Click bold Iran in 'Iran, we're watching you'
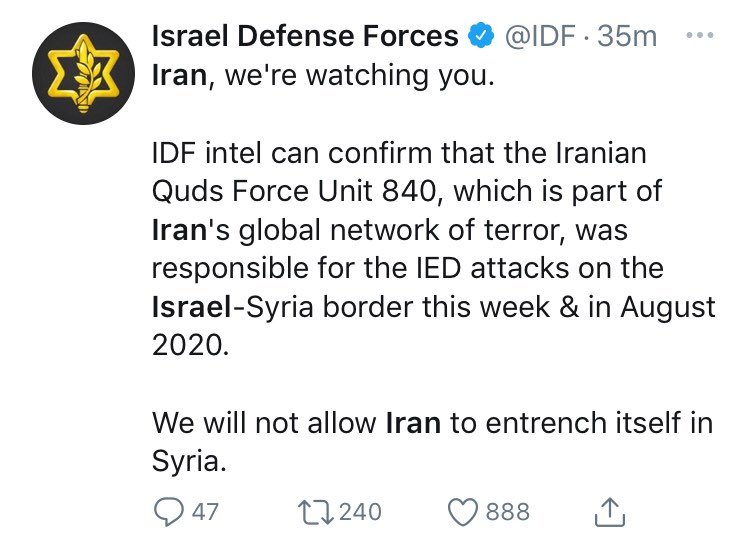Screen dimensions: 750x545 pos(179,75)
